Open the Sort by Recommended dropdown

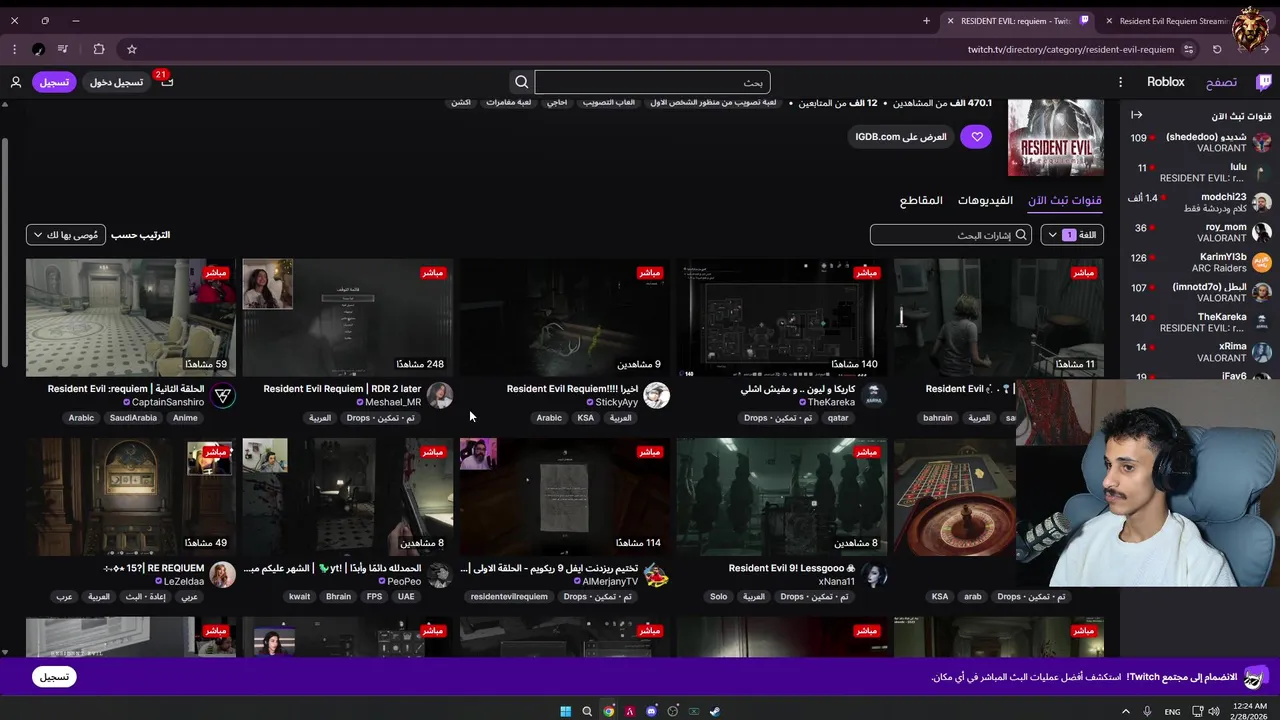66,234
